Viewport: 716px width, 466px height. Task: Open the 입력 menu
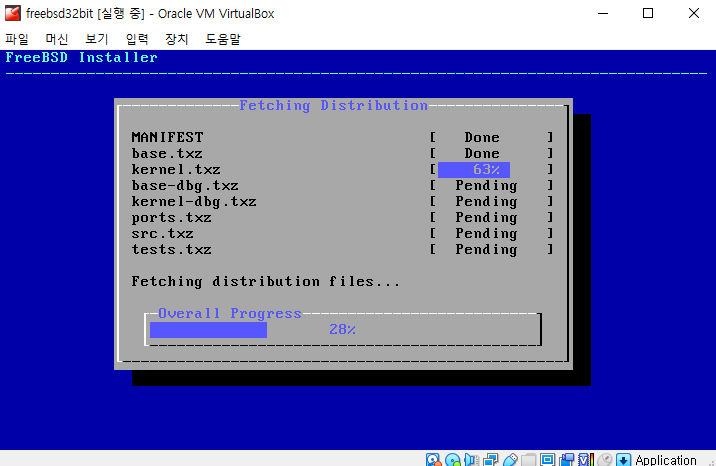click(137, 39)
